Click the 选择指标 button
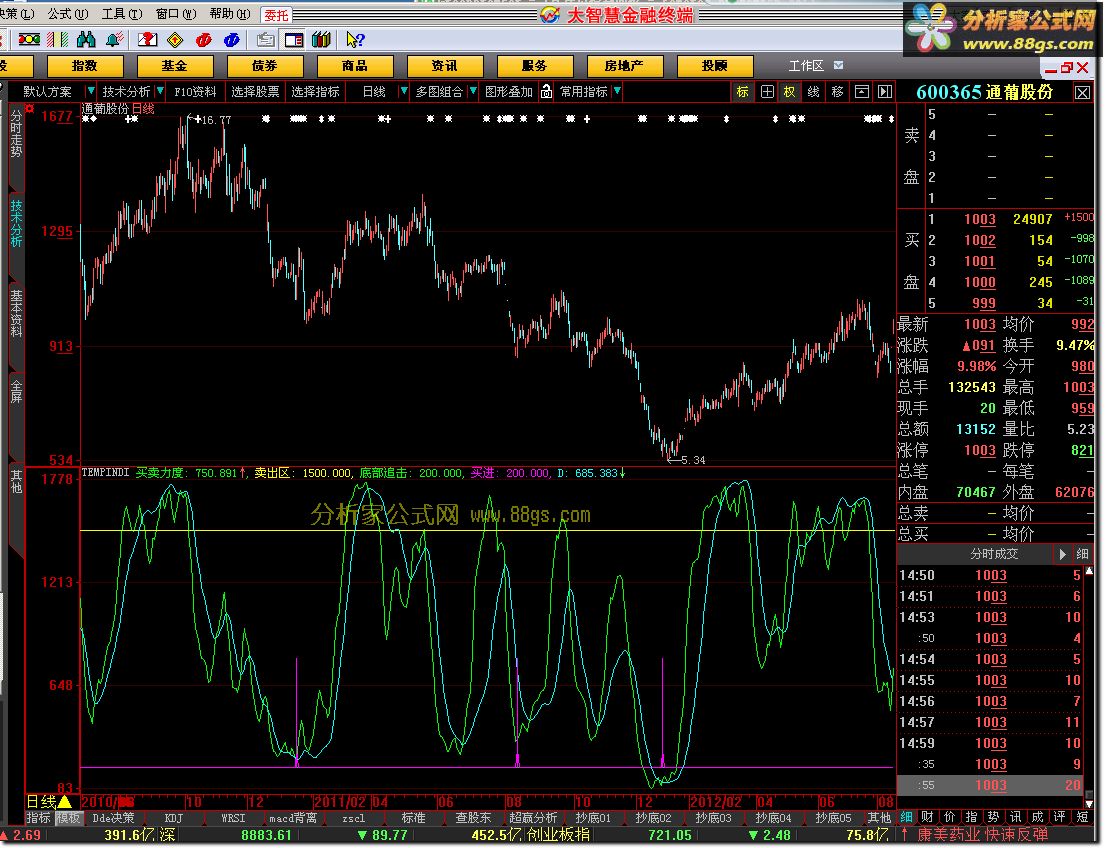Viewport: 1105px width, 848px height. tap(315, 92)
